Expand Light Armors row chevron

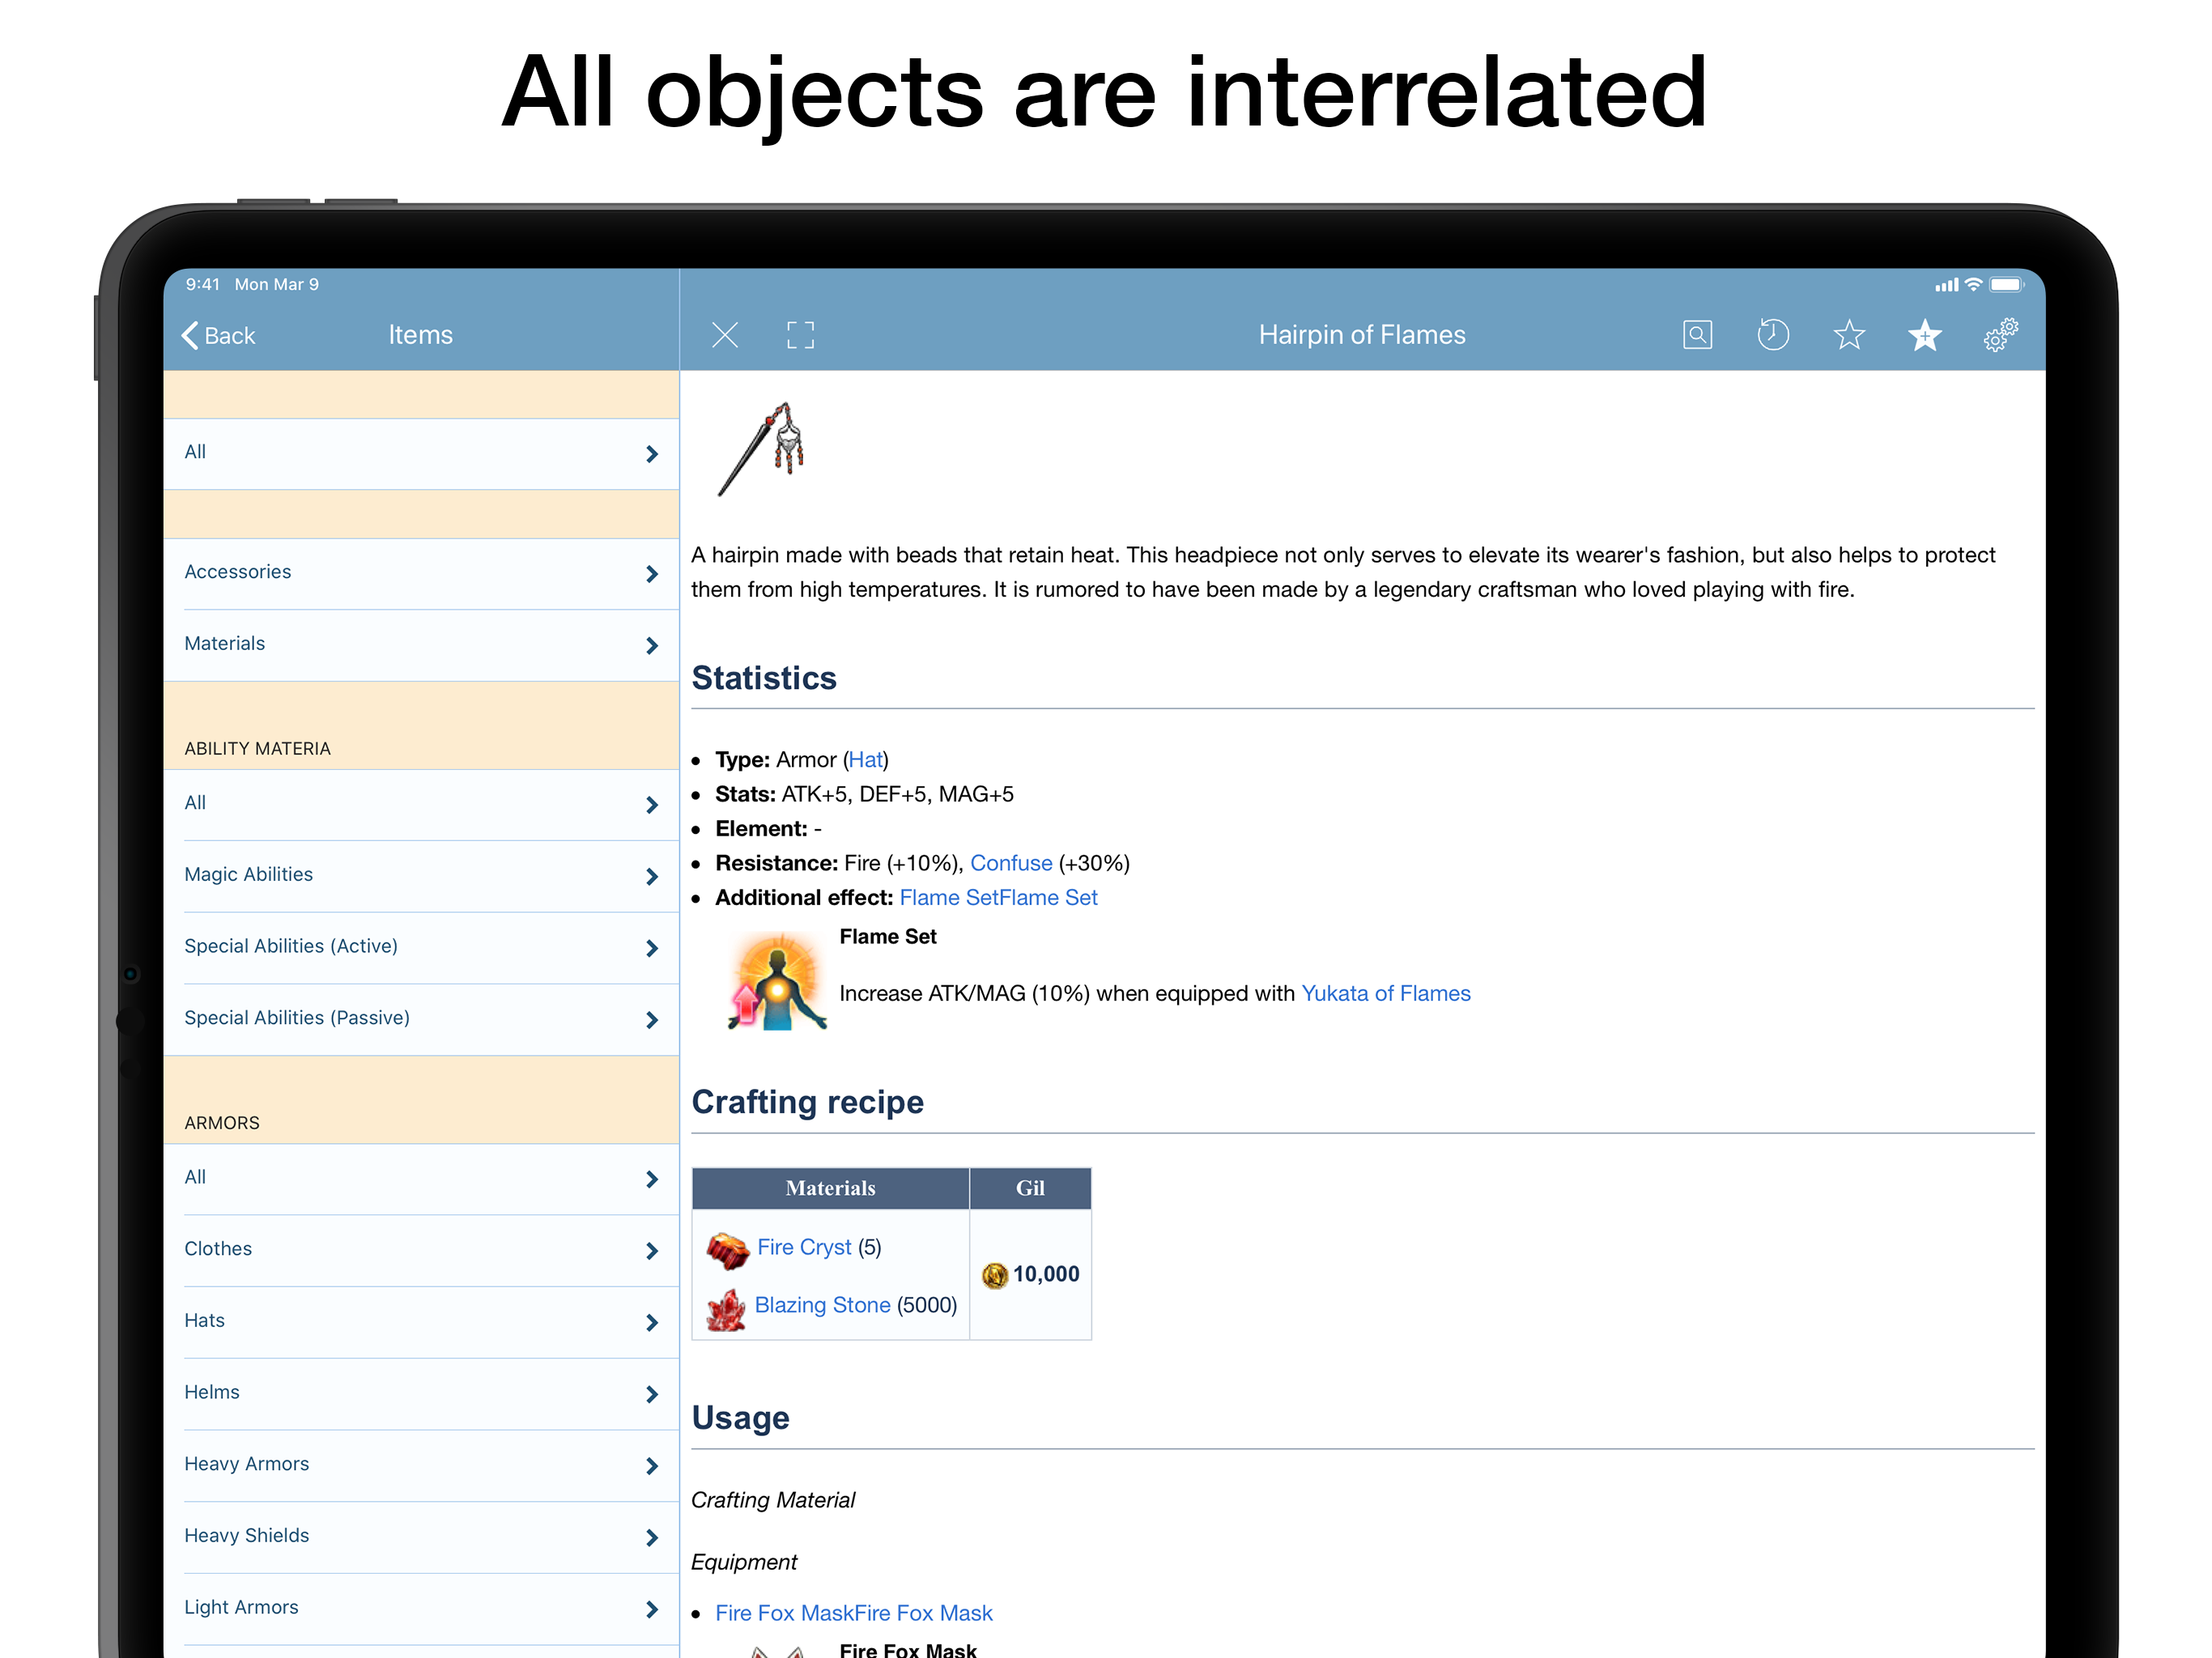[x=652, y=1609]
